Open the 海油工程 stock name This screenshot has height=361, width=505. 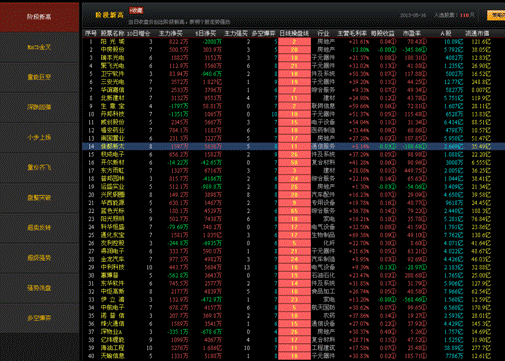pos(113,348)
